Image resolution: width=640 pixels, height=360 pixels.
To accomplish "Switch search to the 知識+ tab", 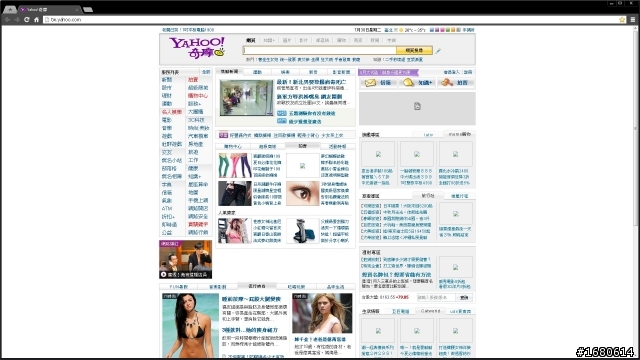I will pyautogui.click(x=269, y=40).
